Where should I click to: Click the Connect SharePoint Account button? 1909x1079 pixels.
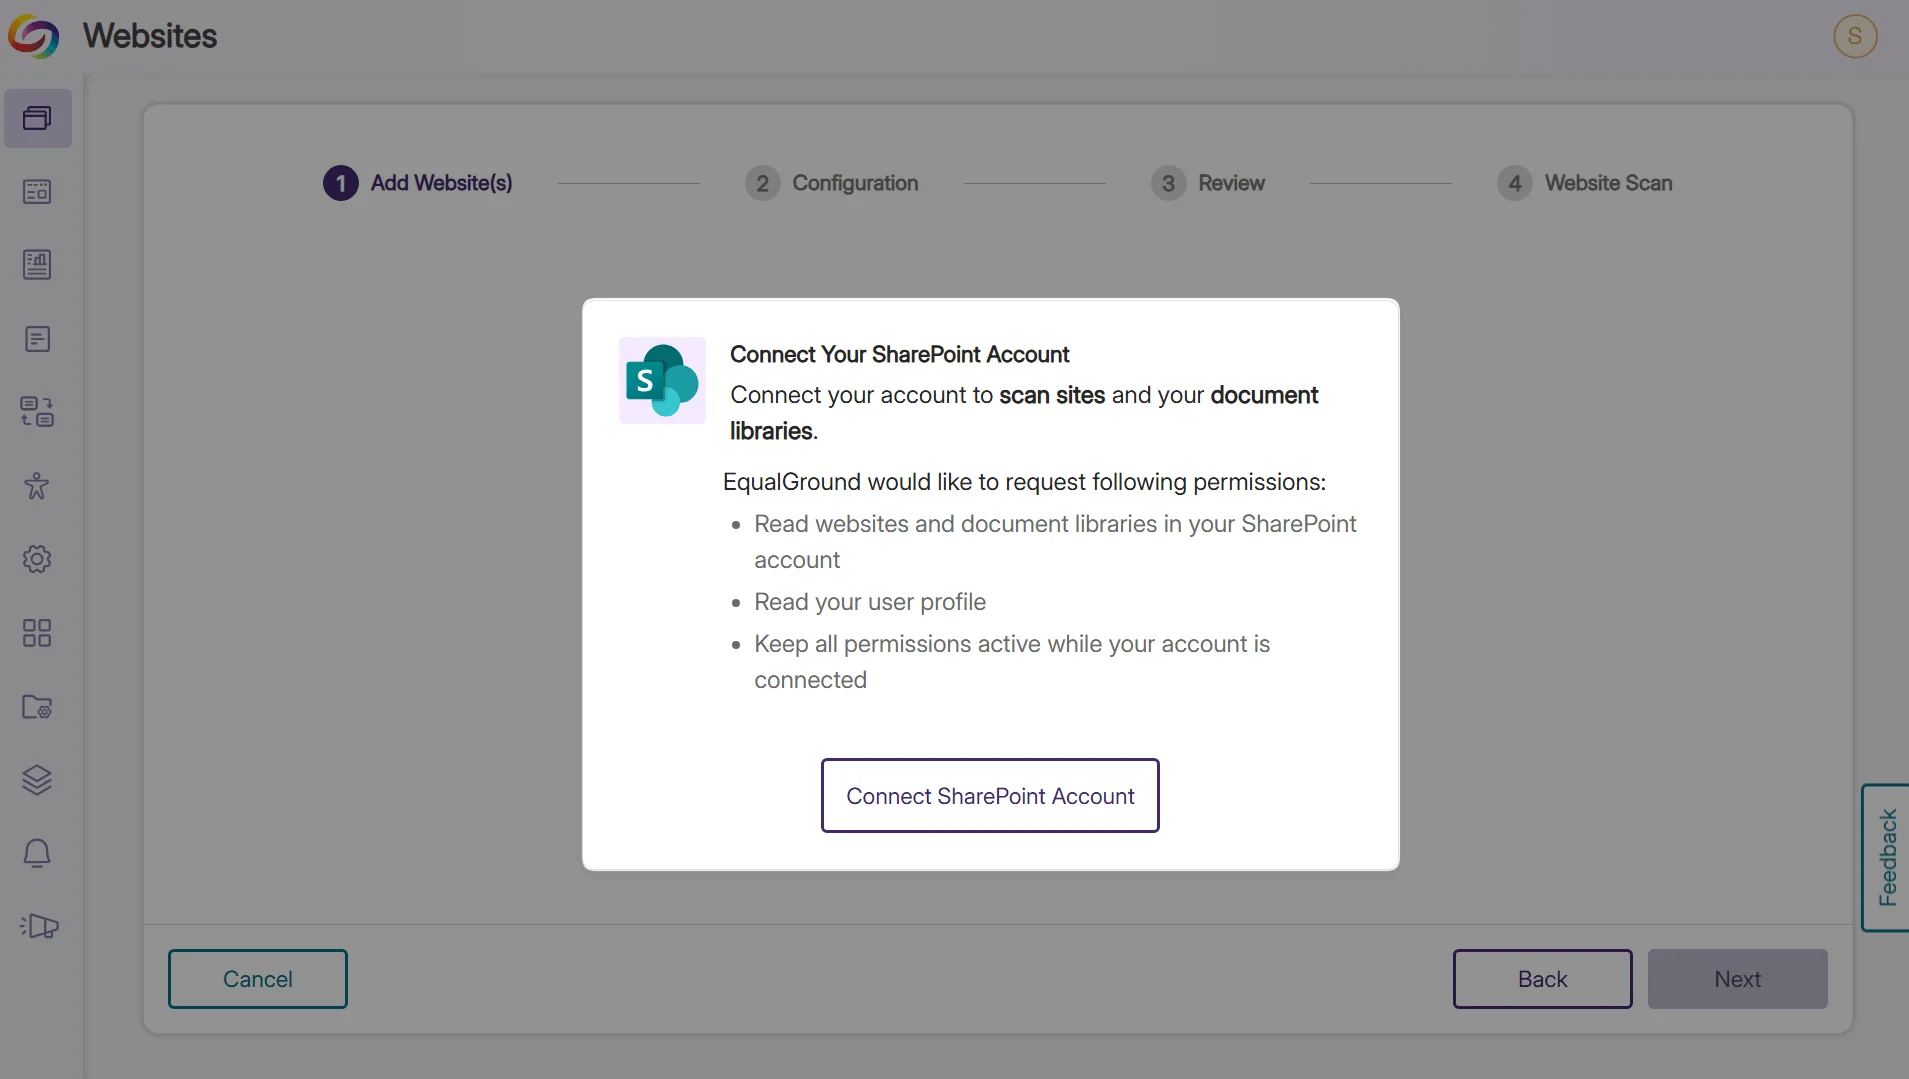tap(990, 796)
